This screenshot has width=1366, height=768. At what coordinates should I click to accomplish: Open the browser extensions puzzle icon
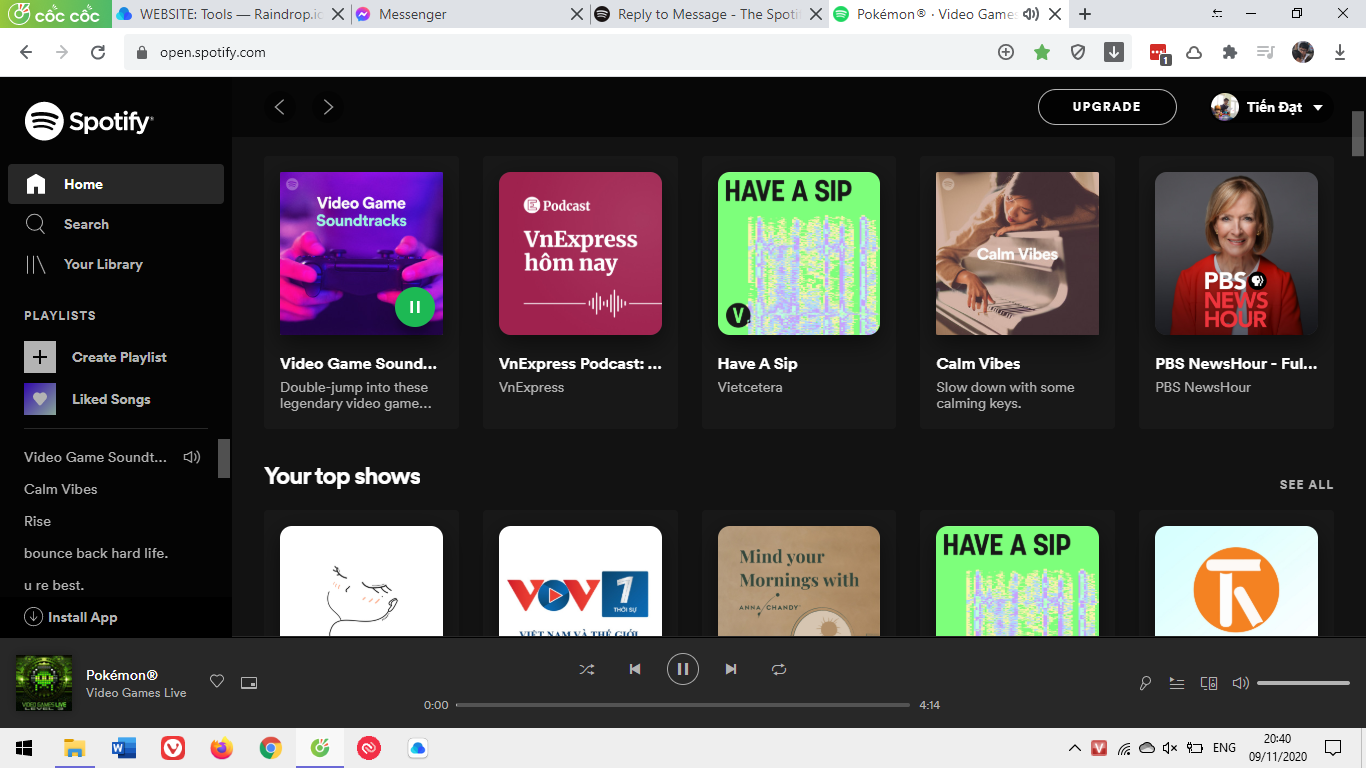pos(1230,52)
